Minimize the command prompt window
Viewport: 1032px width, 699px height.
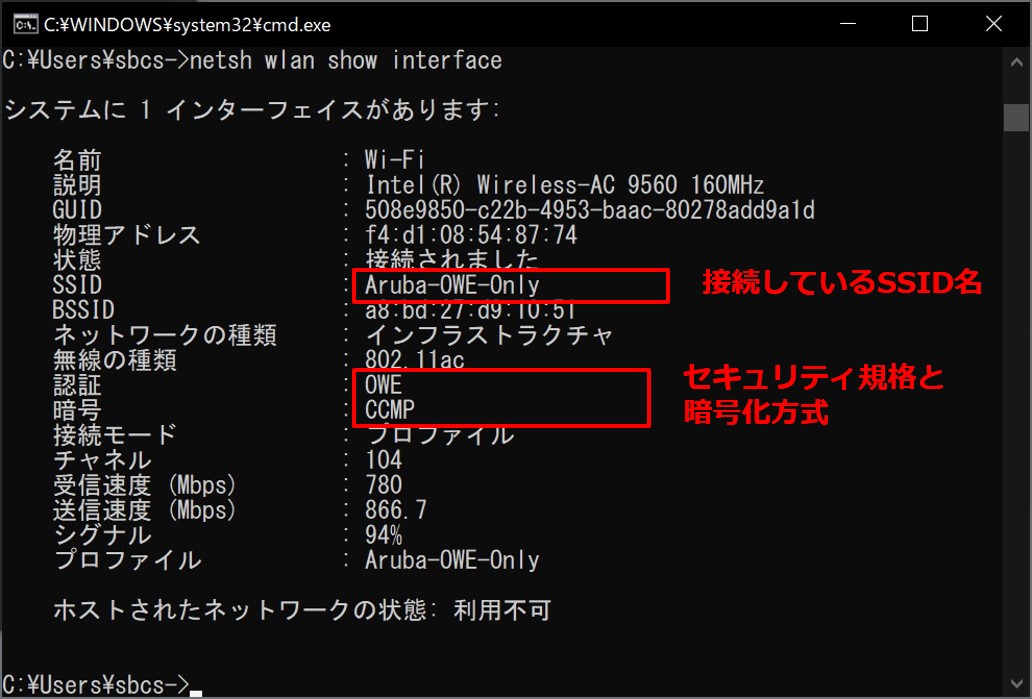point(849,24)
